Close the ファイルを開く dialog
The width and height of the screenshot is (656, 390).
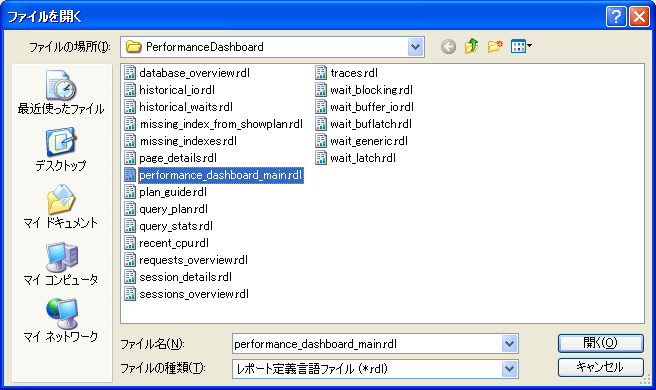(639, 17)
